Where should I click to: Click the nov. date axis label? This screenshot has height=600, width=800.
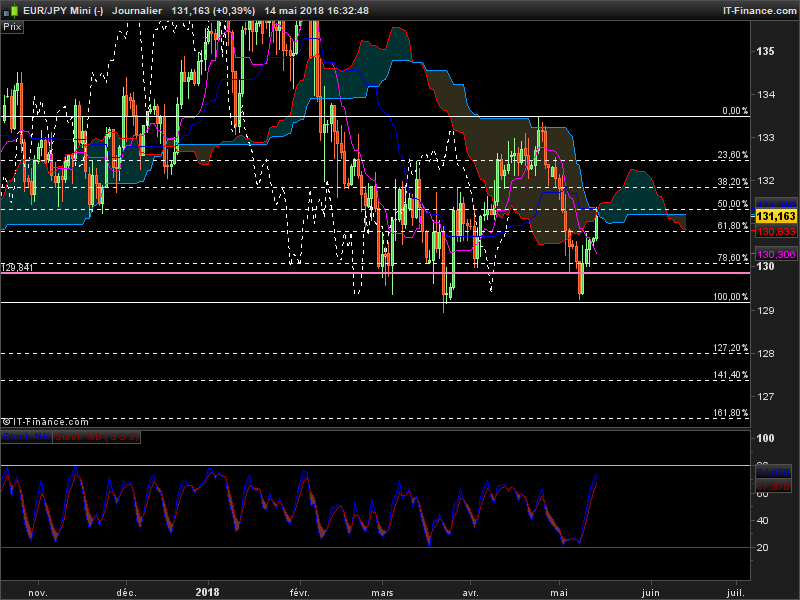click(x=38, y=593)
